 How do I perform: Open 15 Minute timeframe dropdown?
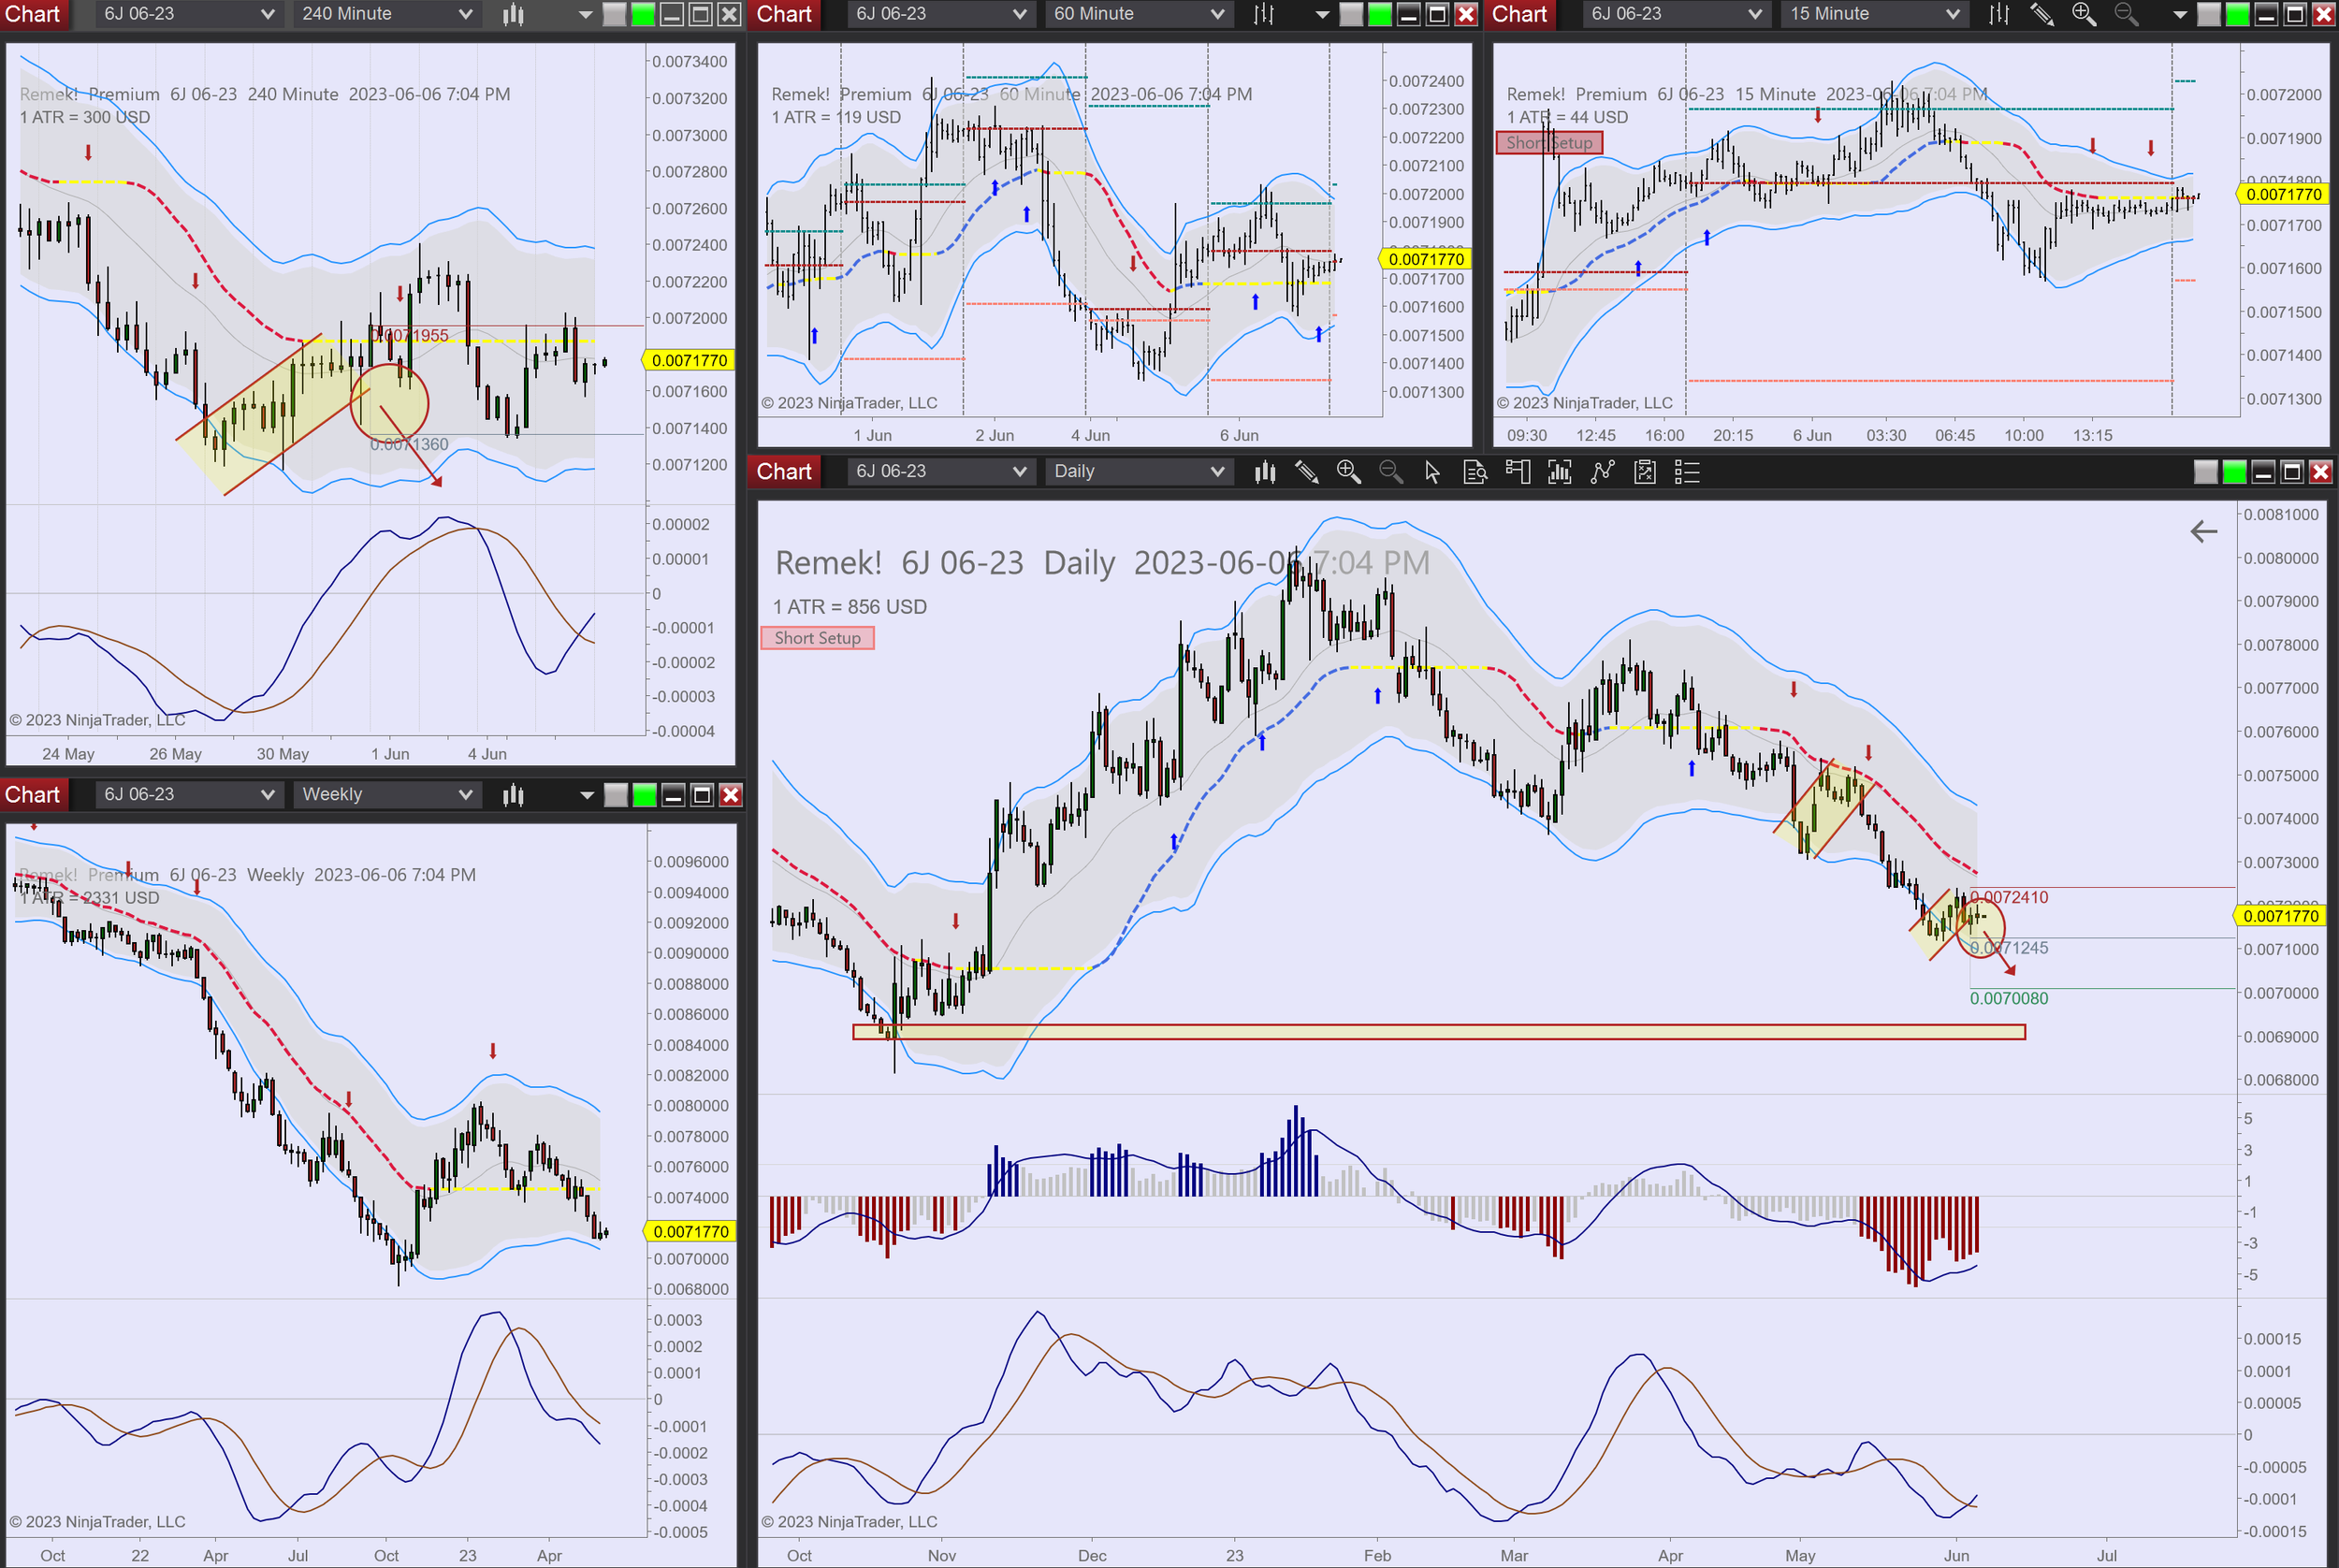coord(1874,14)
